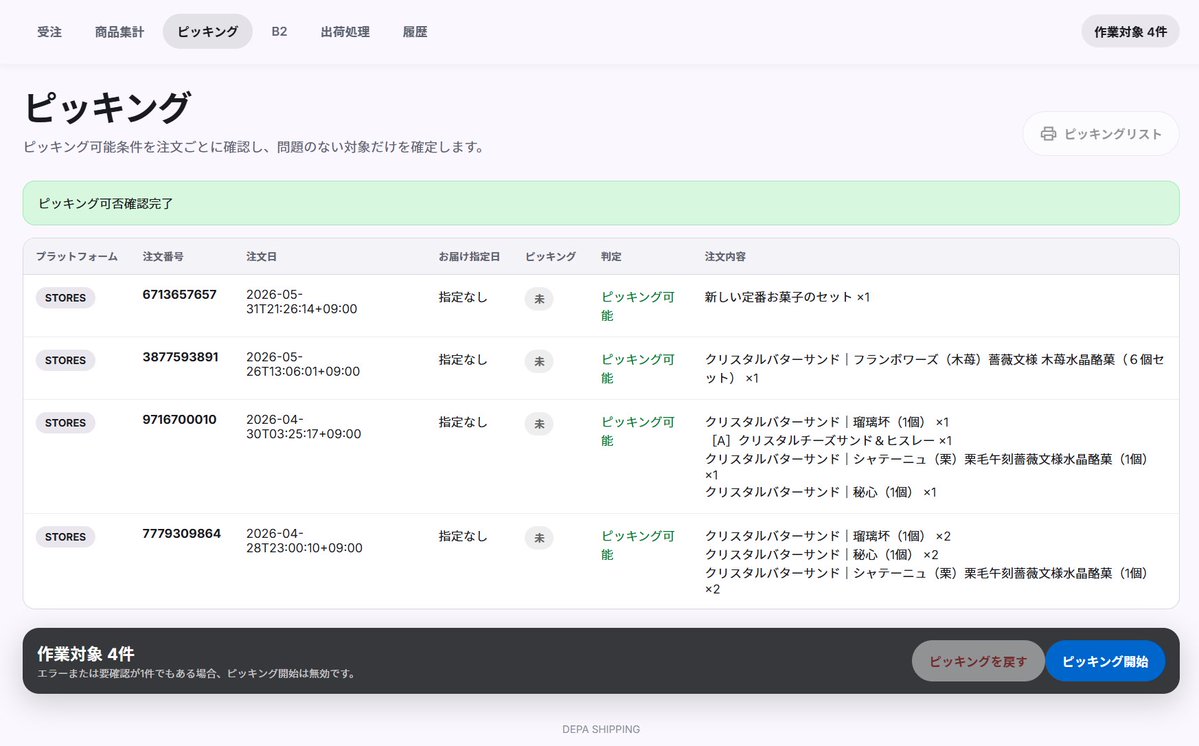The height and width of the screenshot is (746, 1199).
Task: Click the printer icon in ピッキングリスト button
Action: click(x=1048, y=134)
